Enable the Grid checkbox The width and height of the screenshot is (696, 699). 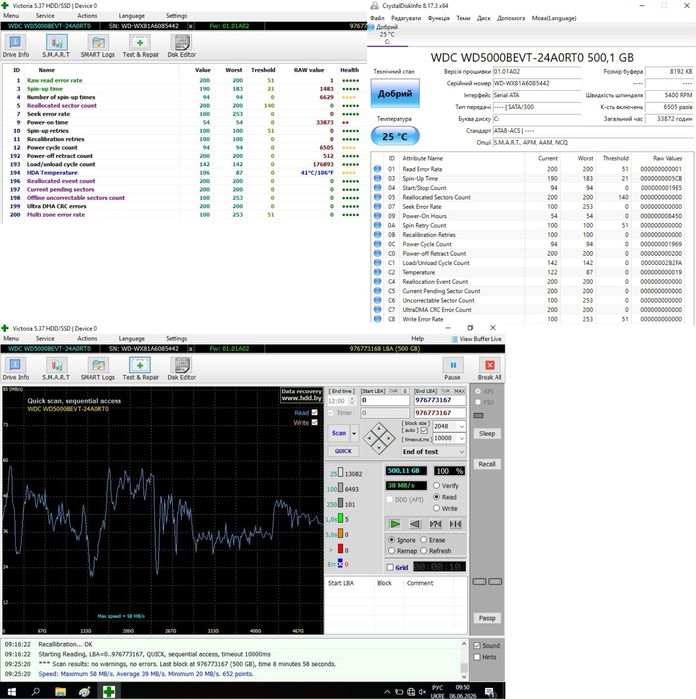click(x=391, y=567)
